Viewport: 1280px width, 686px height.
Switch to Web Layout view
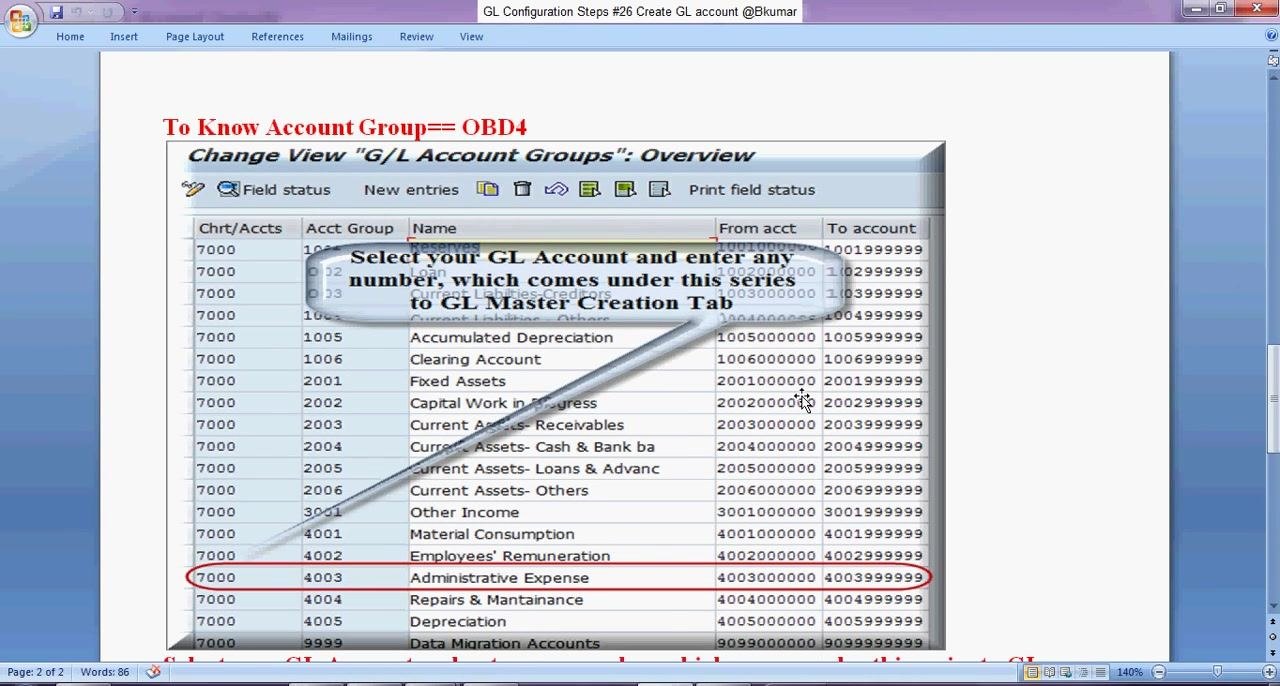(x=1066, y=672)
